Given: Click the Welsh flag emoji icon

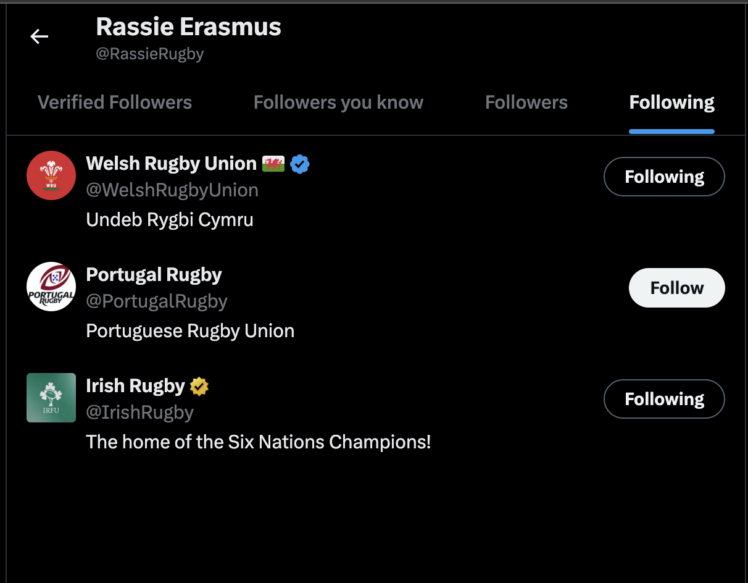Looking at the screenshot, I should pos(274,164).
